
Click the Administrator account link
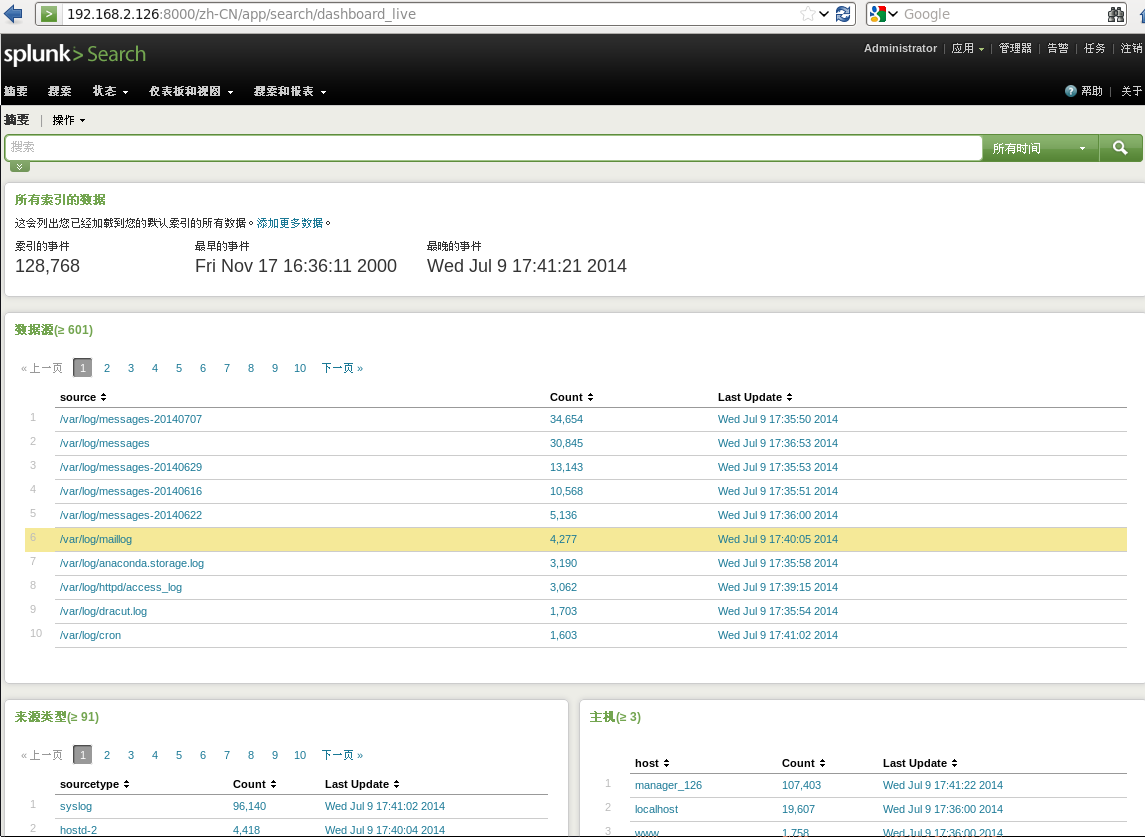pyautogui.click(x=900, y=48)
